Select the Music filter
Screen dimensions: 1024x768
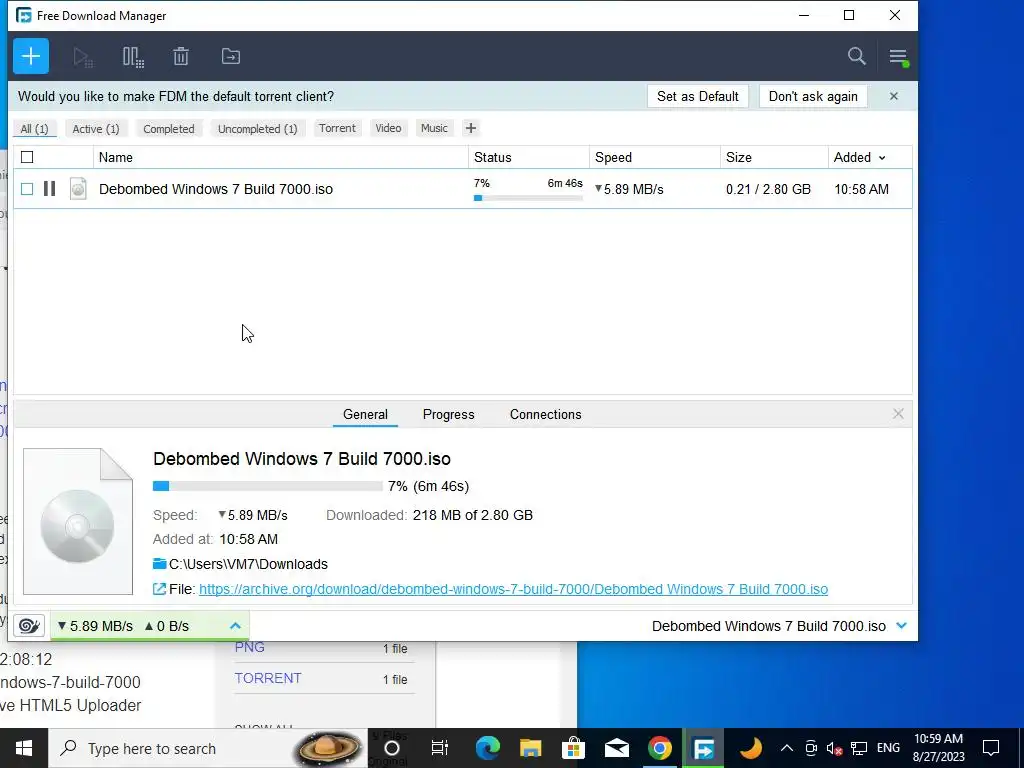434,128
